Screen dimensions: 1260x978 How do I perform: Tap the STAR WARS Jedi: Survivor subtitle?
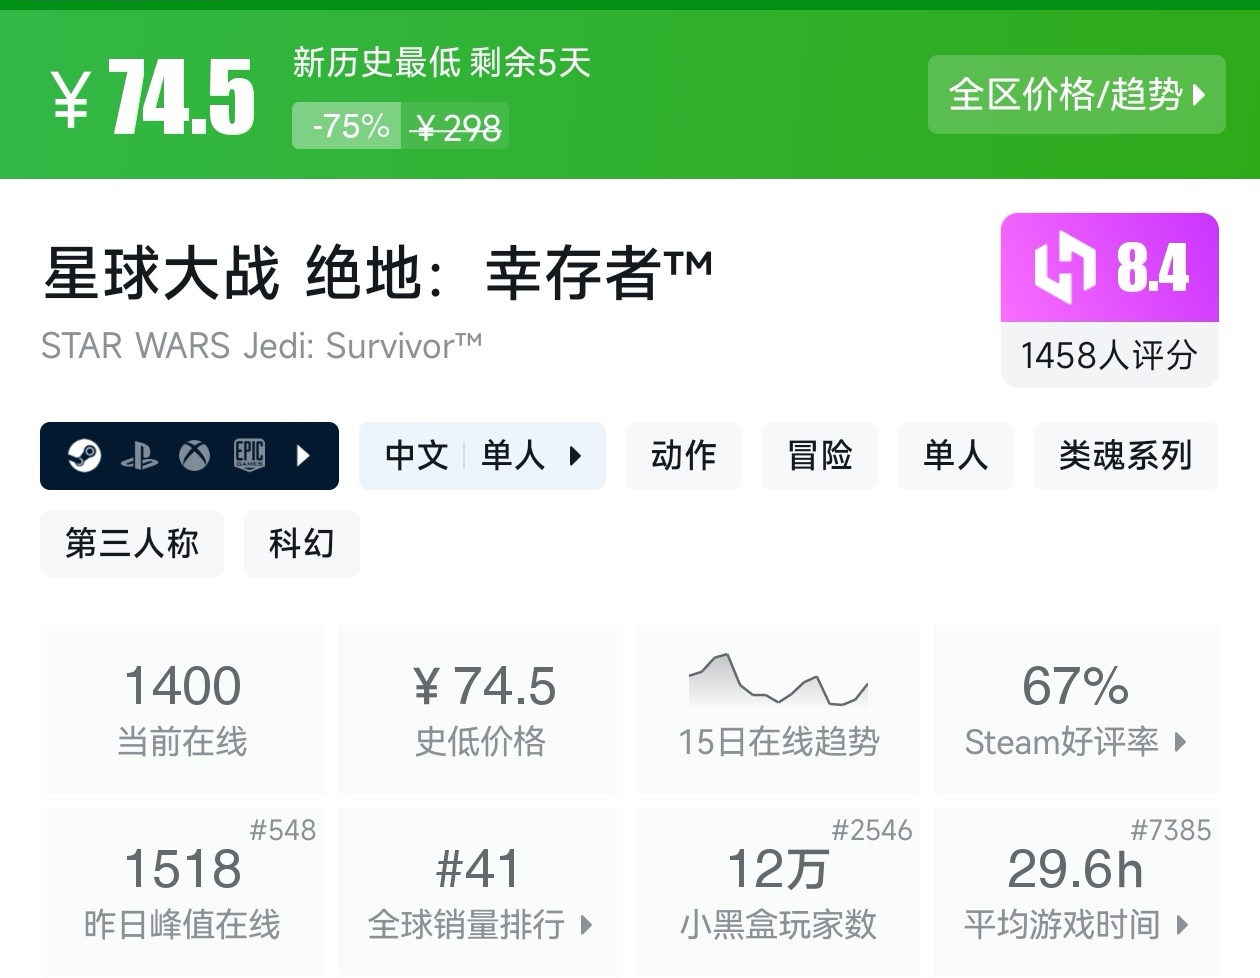pos(262,346)
